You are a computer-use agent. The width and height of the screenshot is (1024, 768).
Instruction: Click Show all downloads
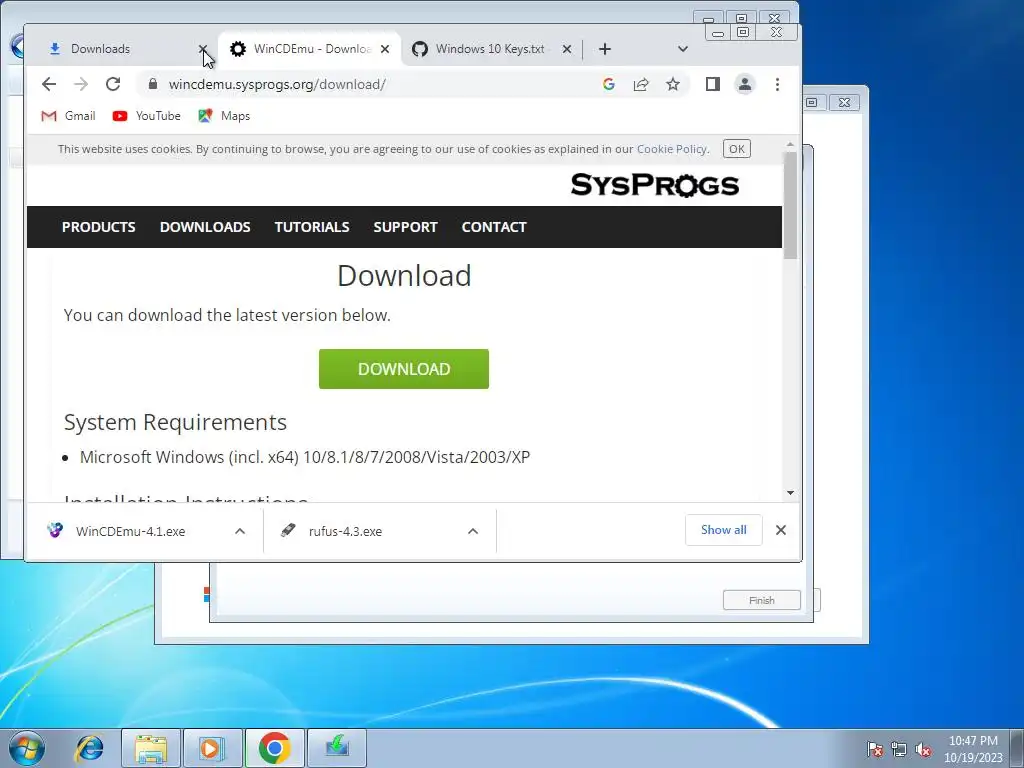(x=724, y=530)
